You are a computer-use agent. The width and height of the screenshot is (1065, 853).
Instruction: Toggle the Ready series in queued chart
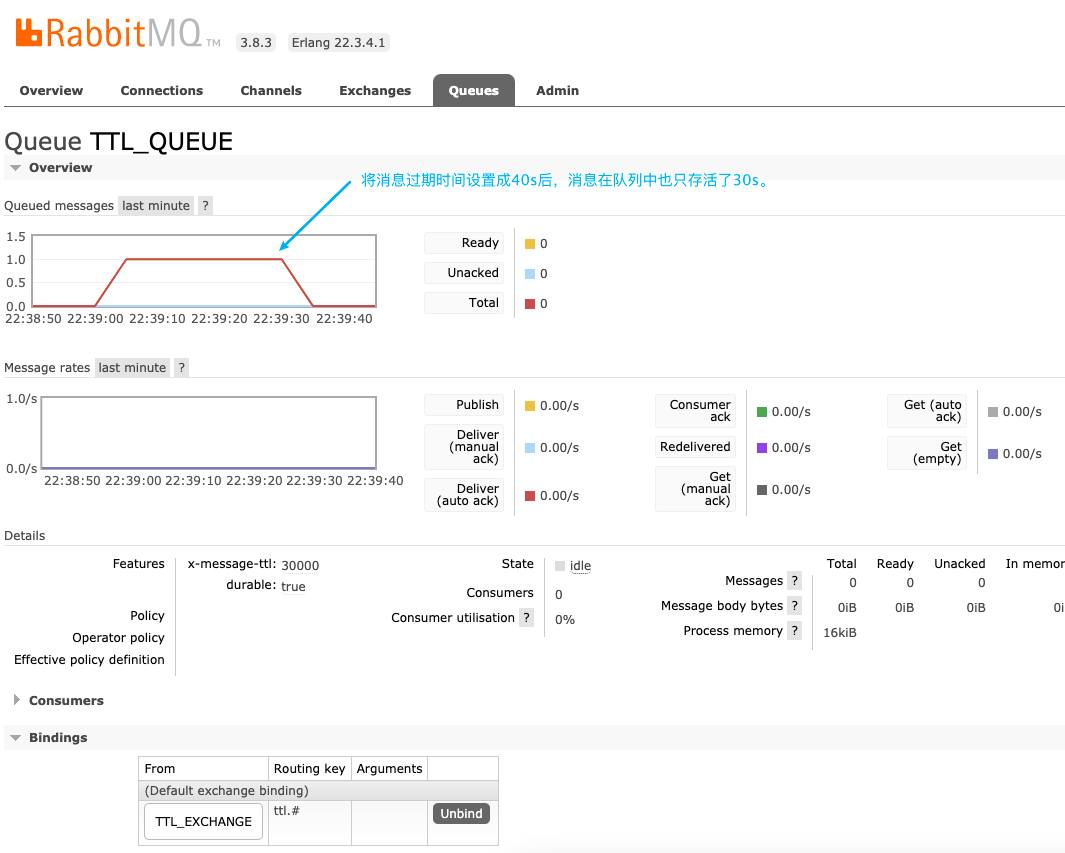pos(465,243)
